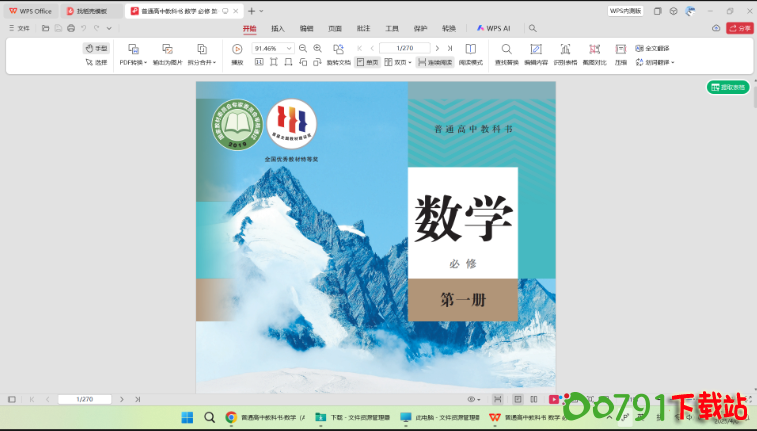Select the Hand (手型) tool
This screenshot has height=431, width=757.
pos(96,48)
